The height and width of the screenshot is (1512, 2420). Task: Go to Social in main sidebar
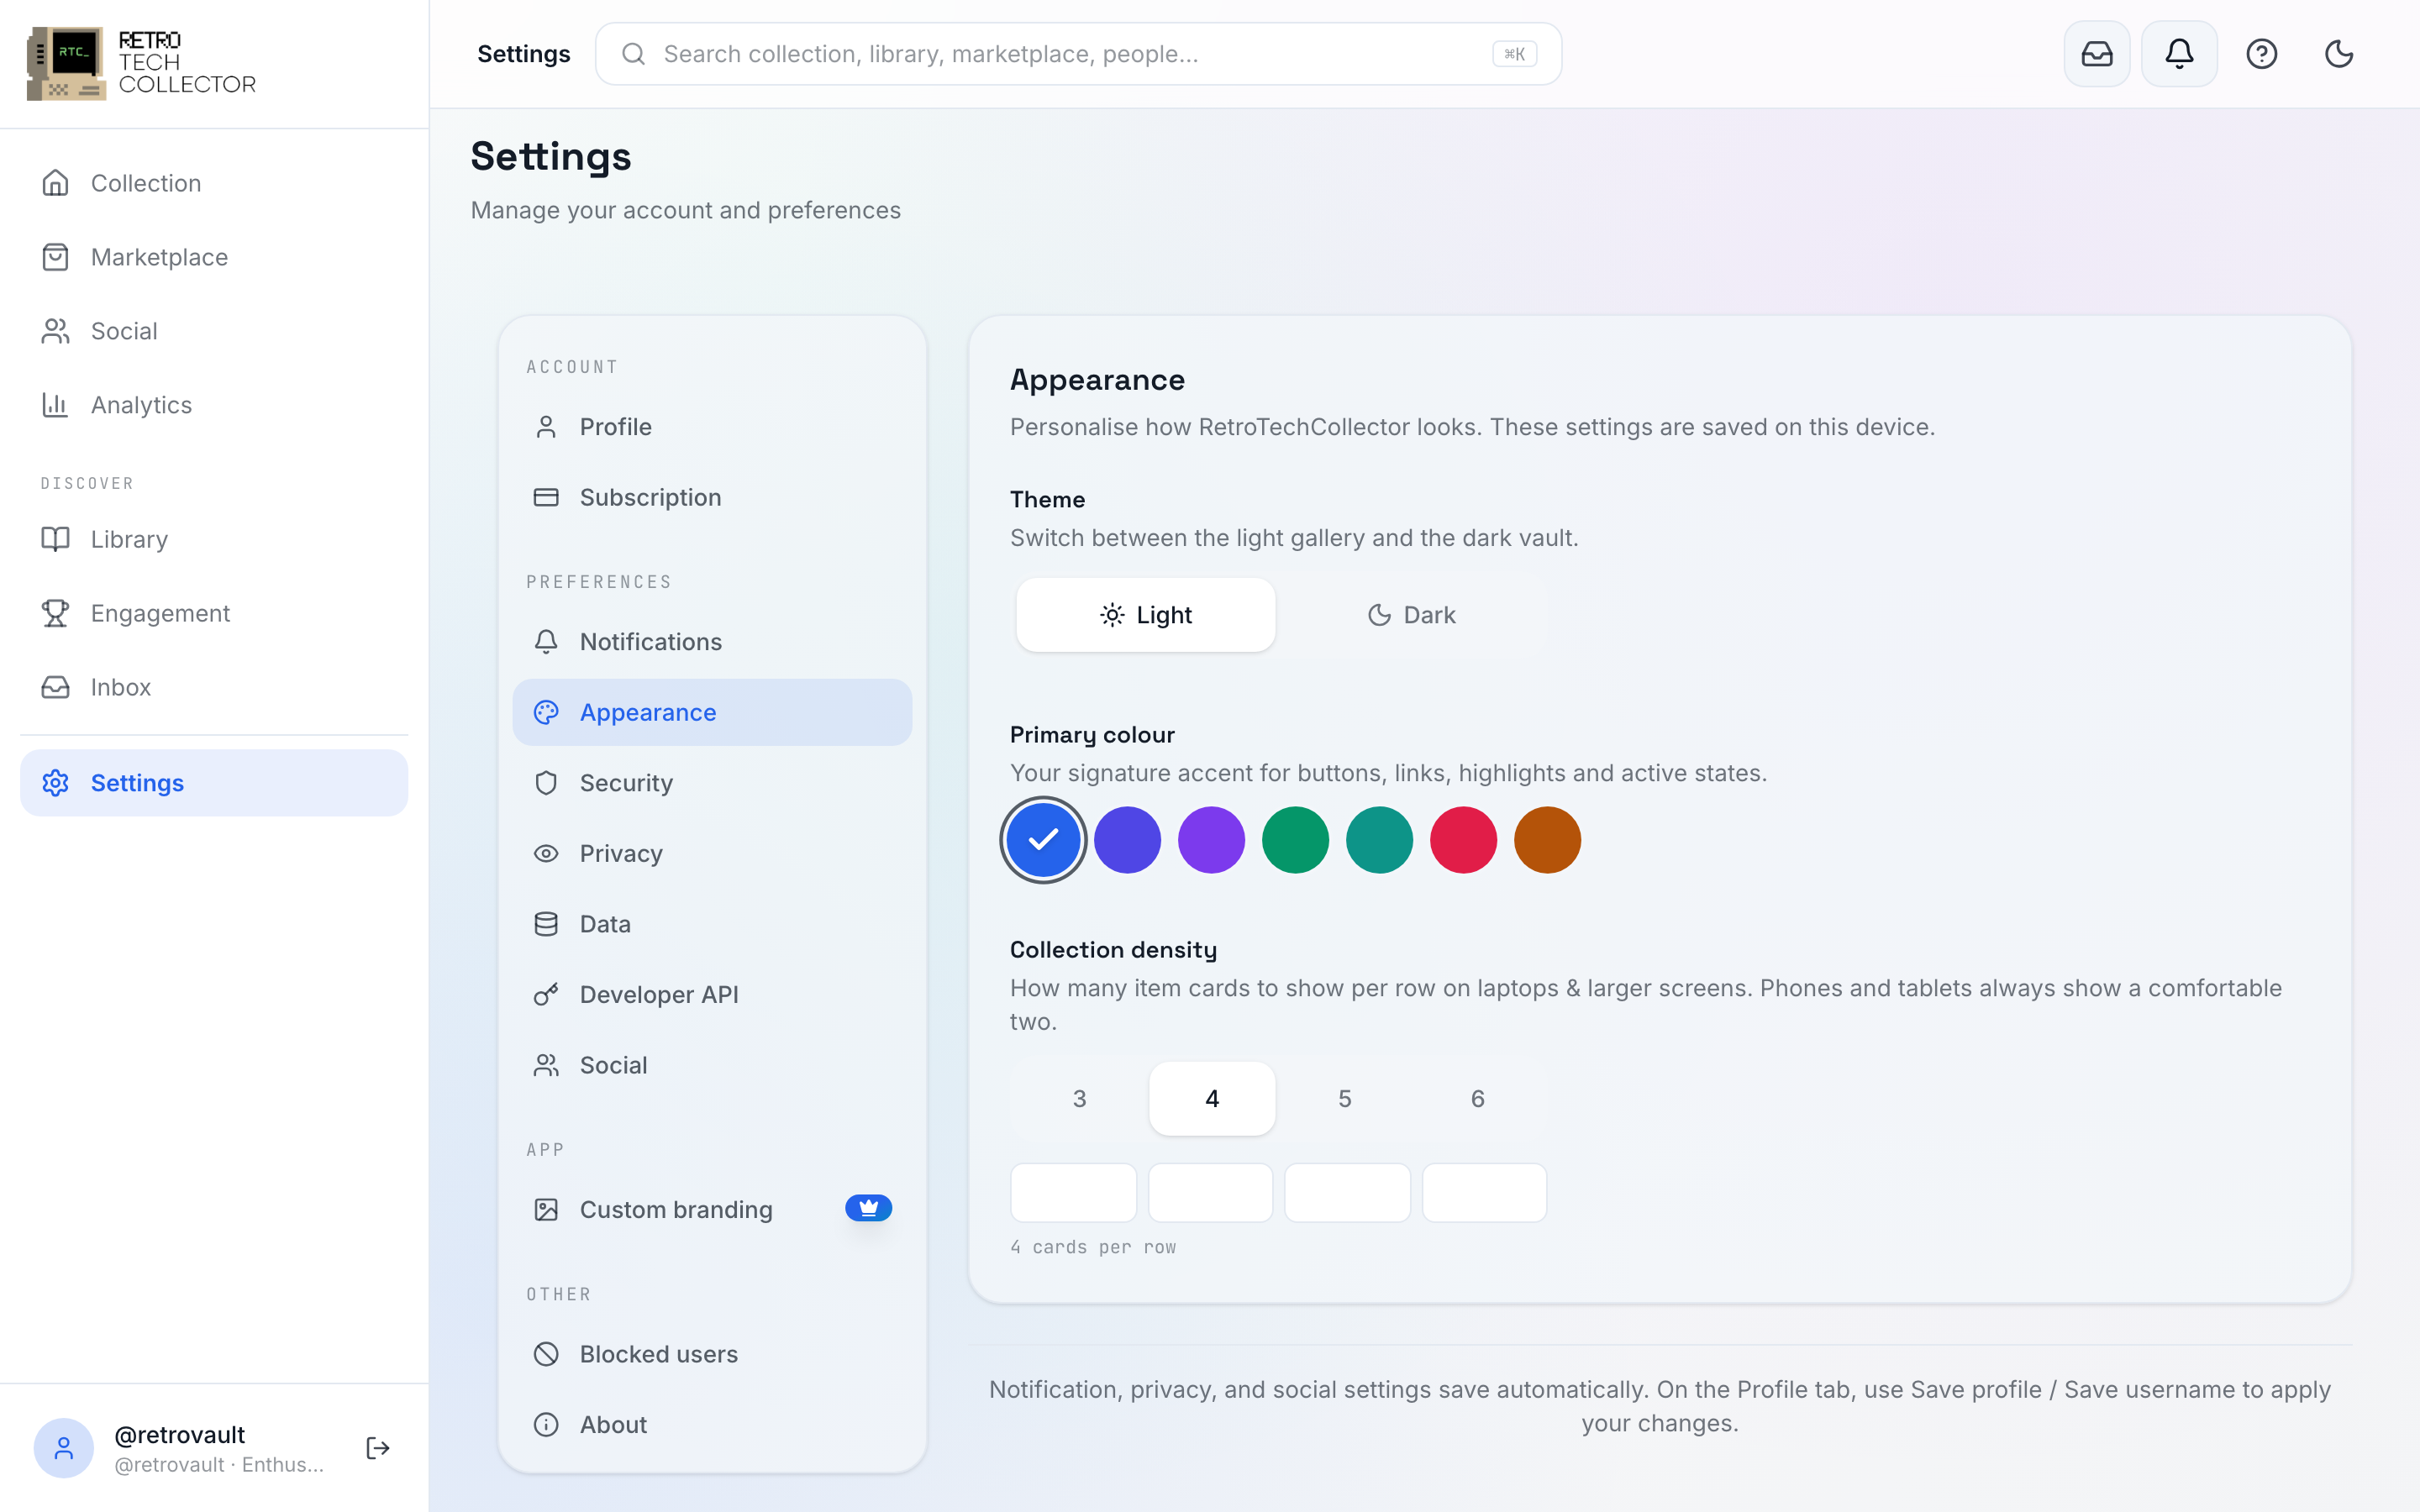coord(214,331)
